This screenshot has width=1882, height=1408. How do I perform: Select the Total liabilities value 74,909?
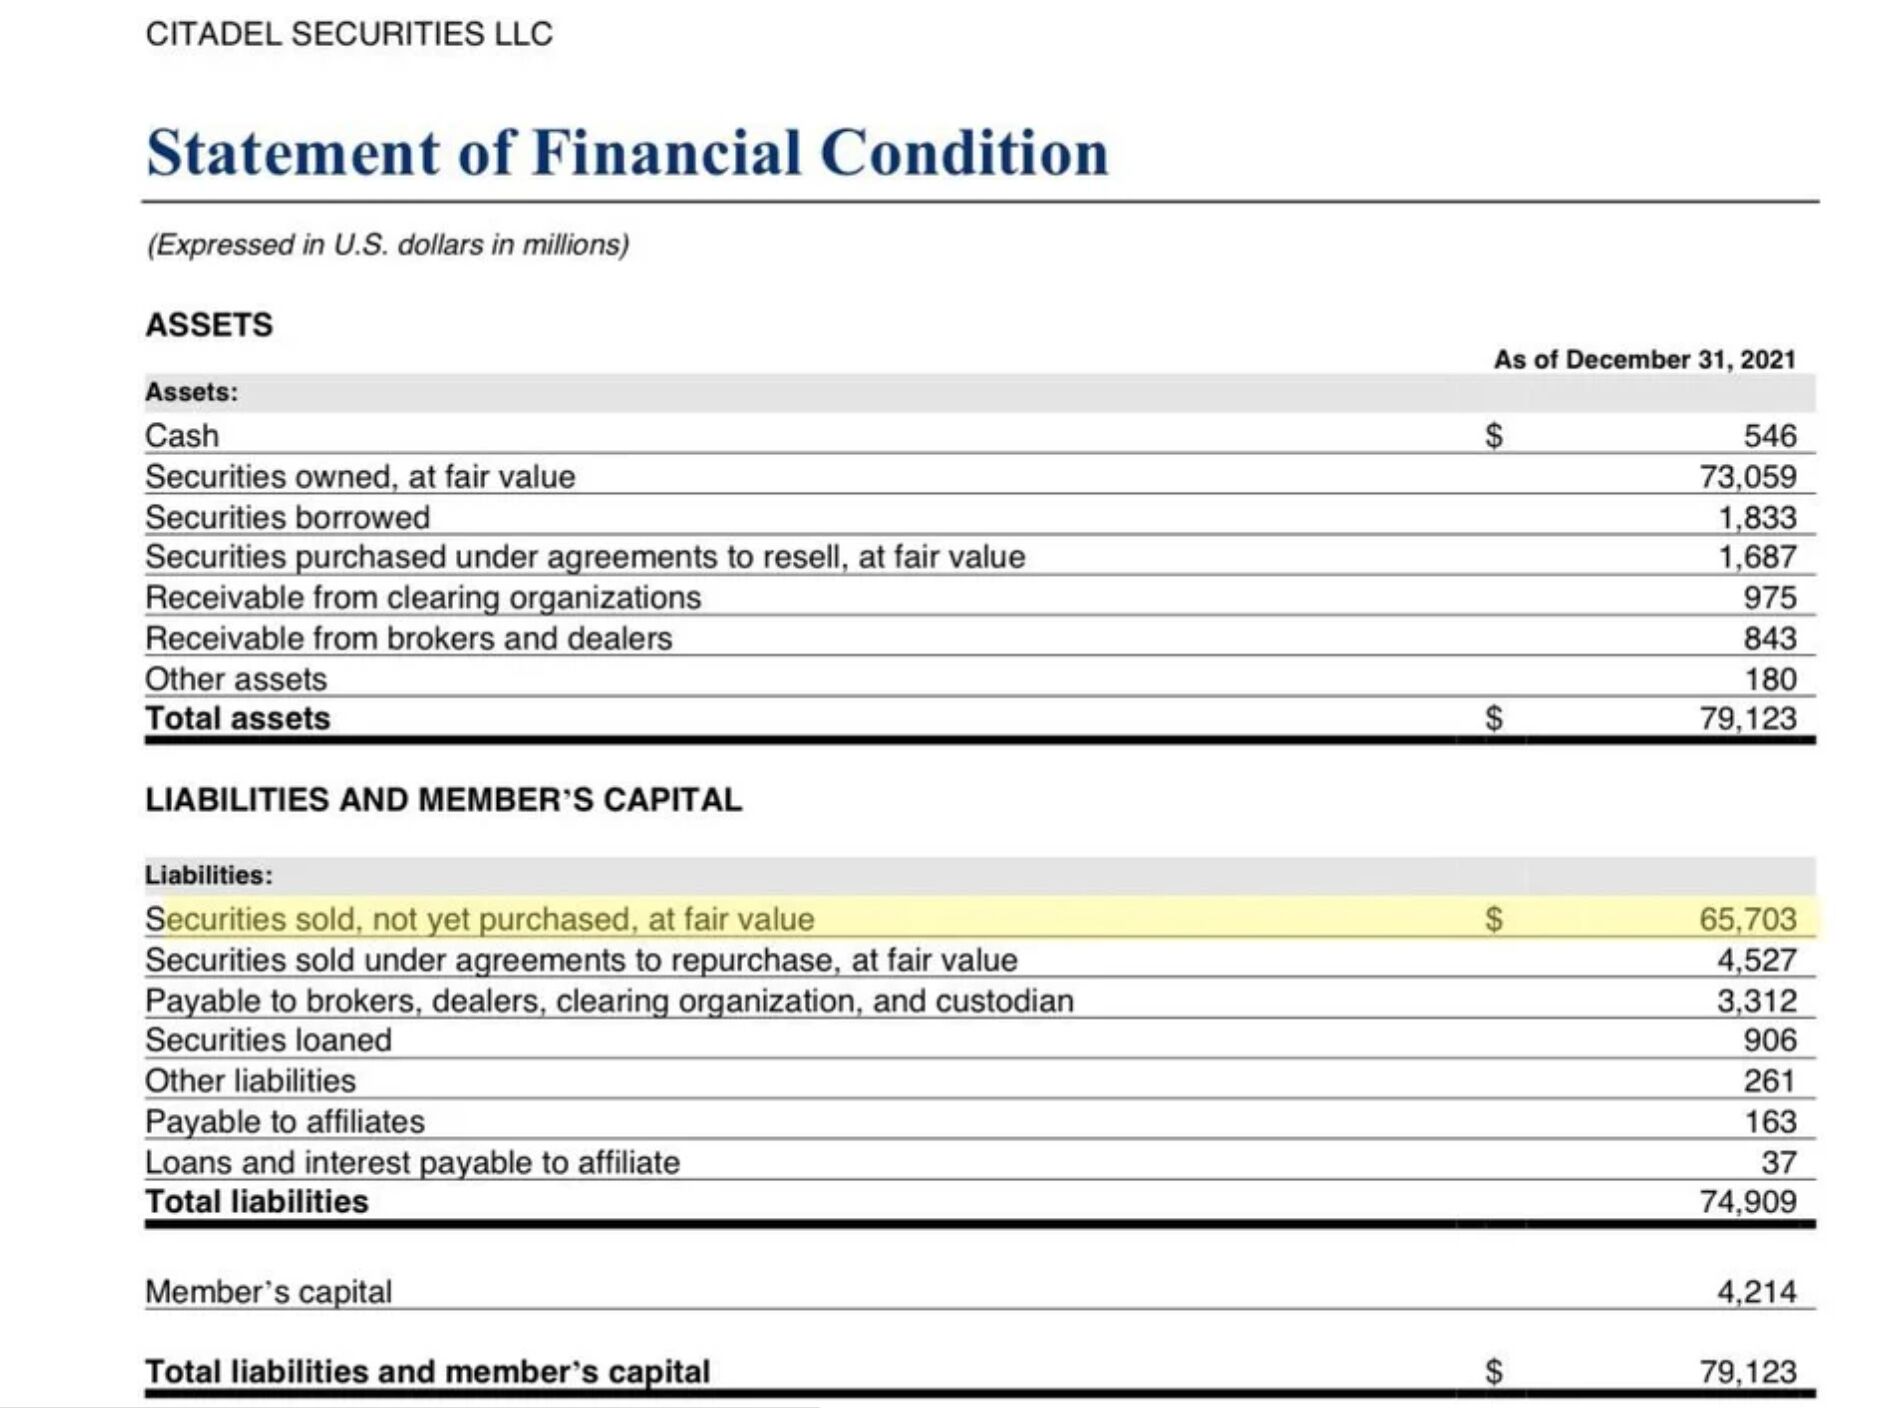1747,1201
